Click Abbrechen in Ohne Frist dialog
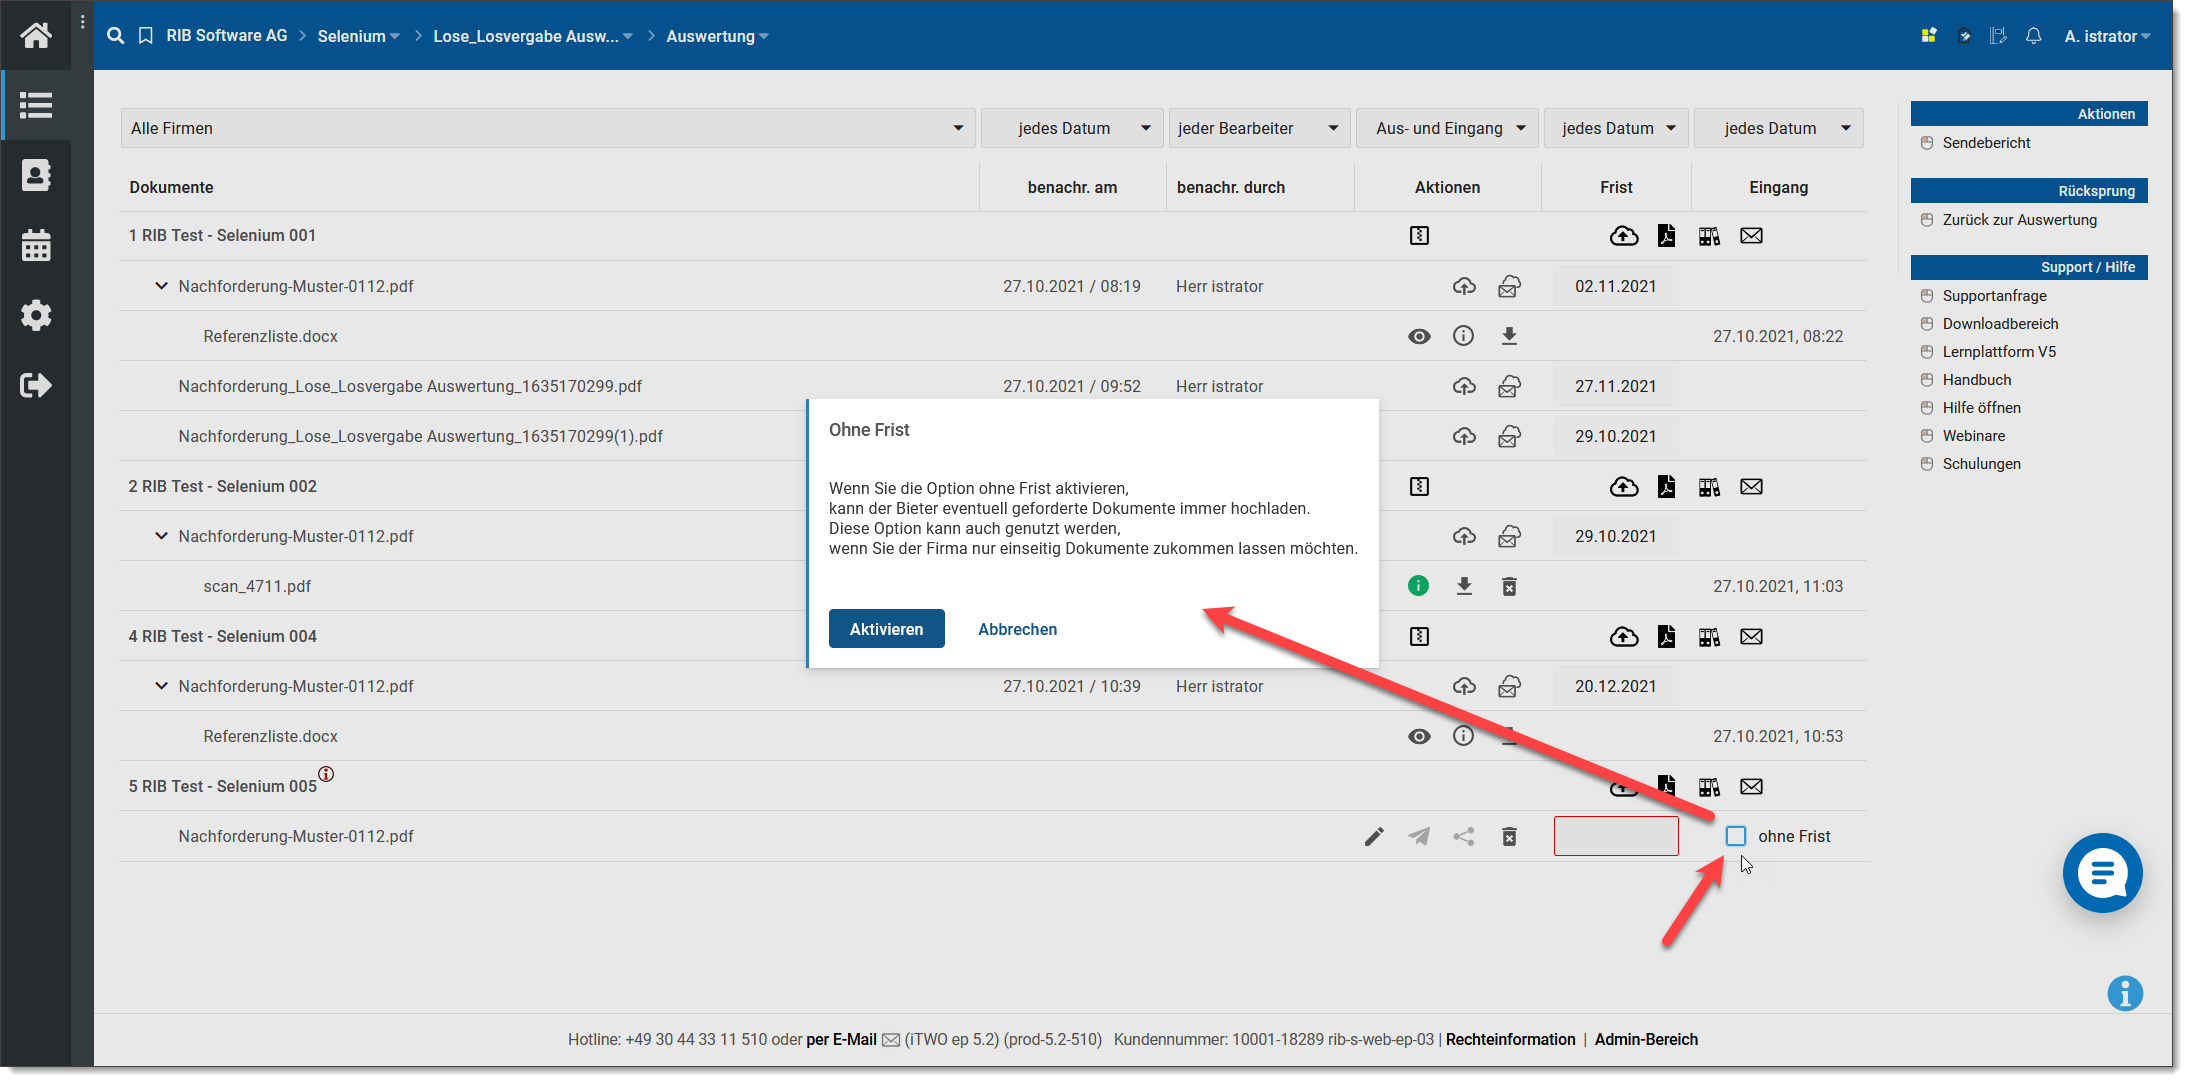The image size is (2188, 1082). coord(1017,629)
